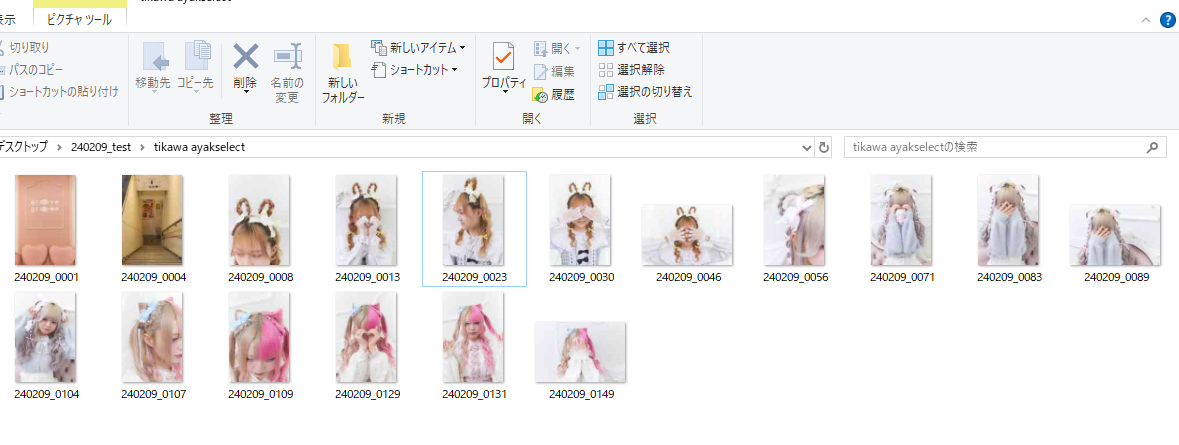Image resolution: width=1179 pixels, height=445 pixels.
Task: Open the Properties (プロパティ) dropdown arrow
Action: [x=504, y=92]
